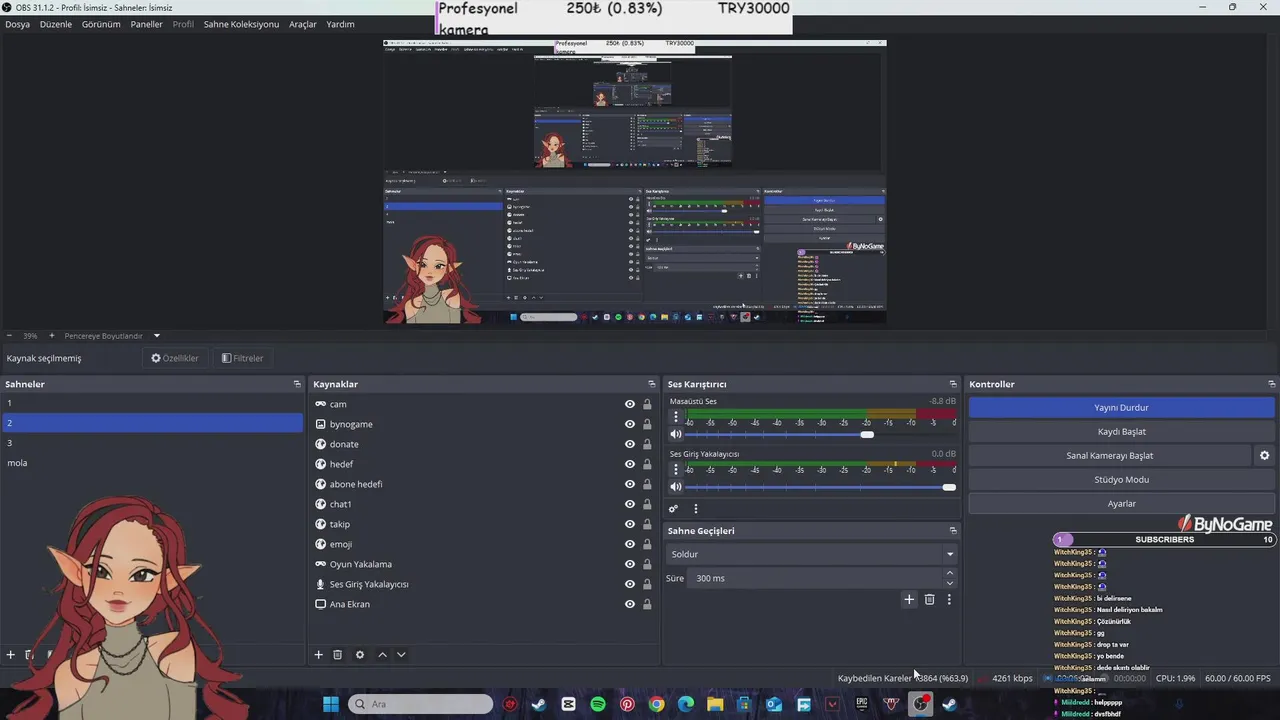Open Ayarlar settings button
Image resolution: width=1280 pixels, height=720 pixels.
pyautogui.click(x=1121, y=504)
